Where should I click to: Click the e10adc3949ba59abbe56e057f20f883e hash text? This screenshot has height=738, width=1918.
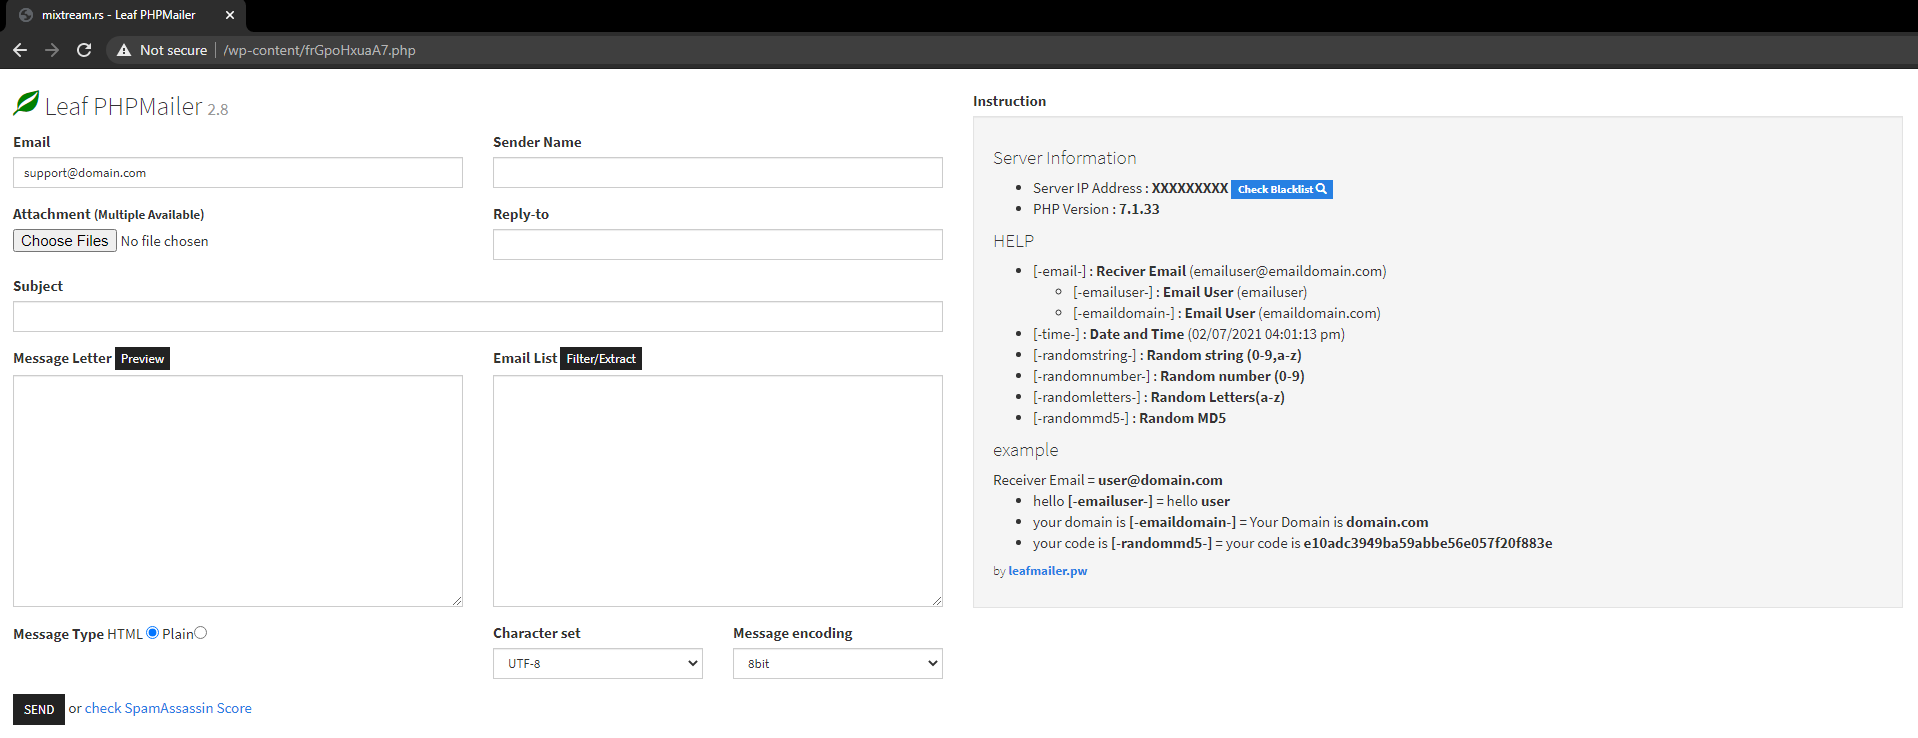[x=1428, y=543]
